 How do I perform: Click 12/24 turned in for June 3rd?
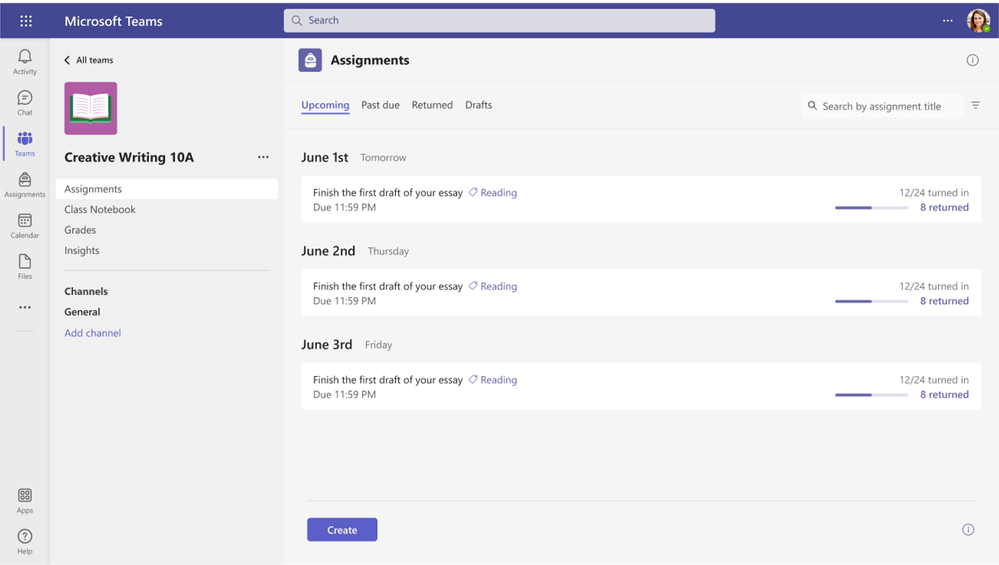(934, 380)
